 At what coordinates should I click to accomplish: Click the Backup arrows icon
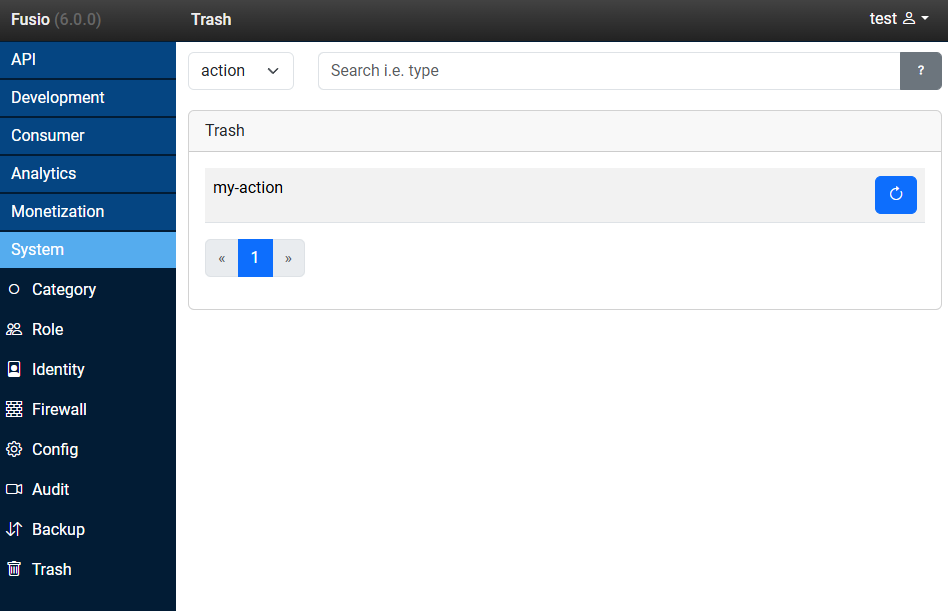click(x=14, y=529)
